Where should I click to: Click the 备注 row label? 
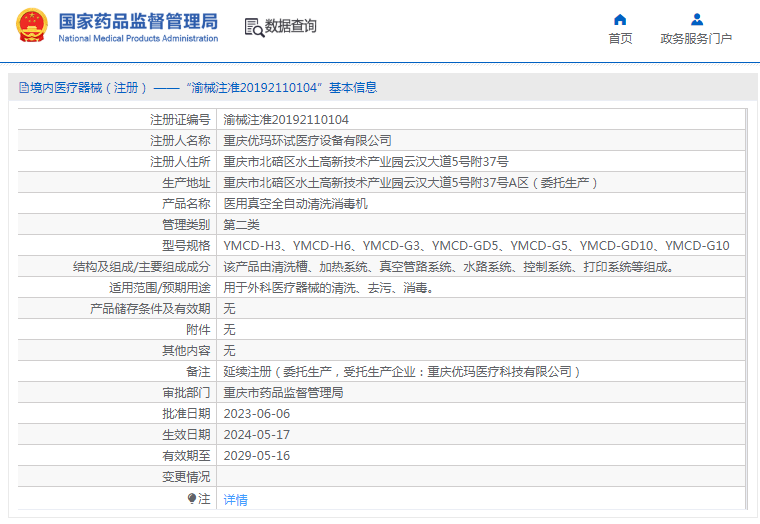(198, 372)
